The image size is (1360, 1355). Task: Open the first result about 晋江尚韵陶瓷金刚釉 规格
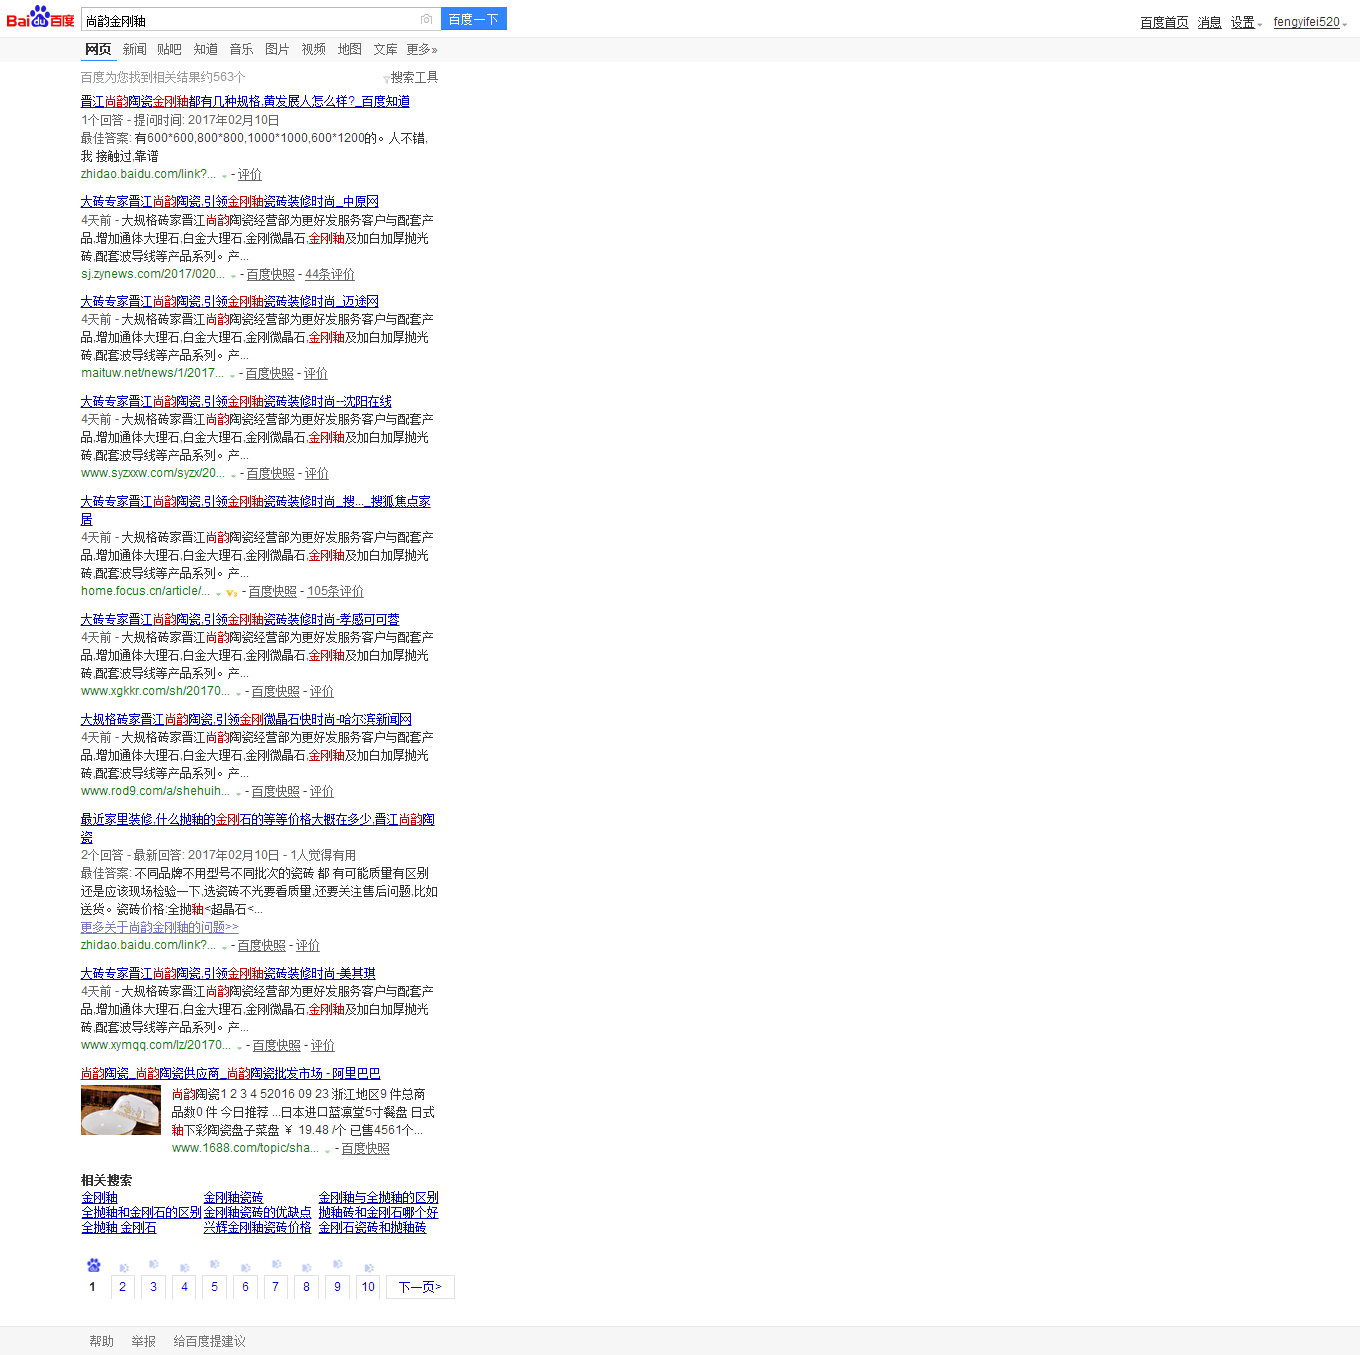[x=245, y=101]
